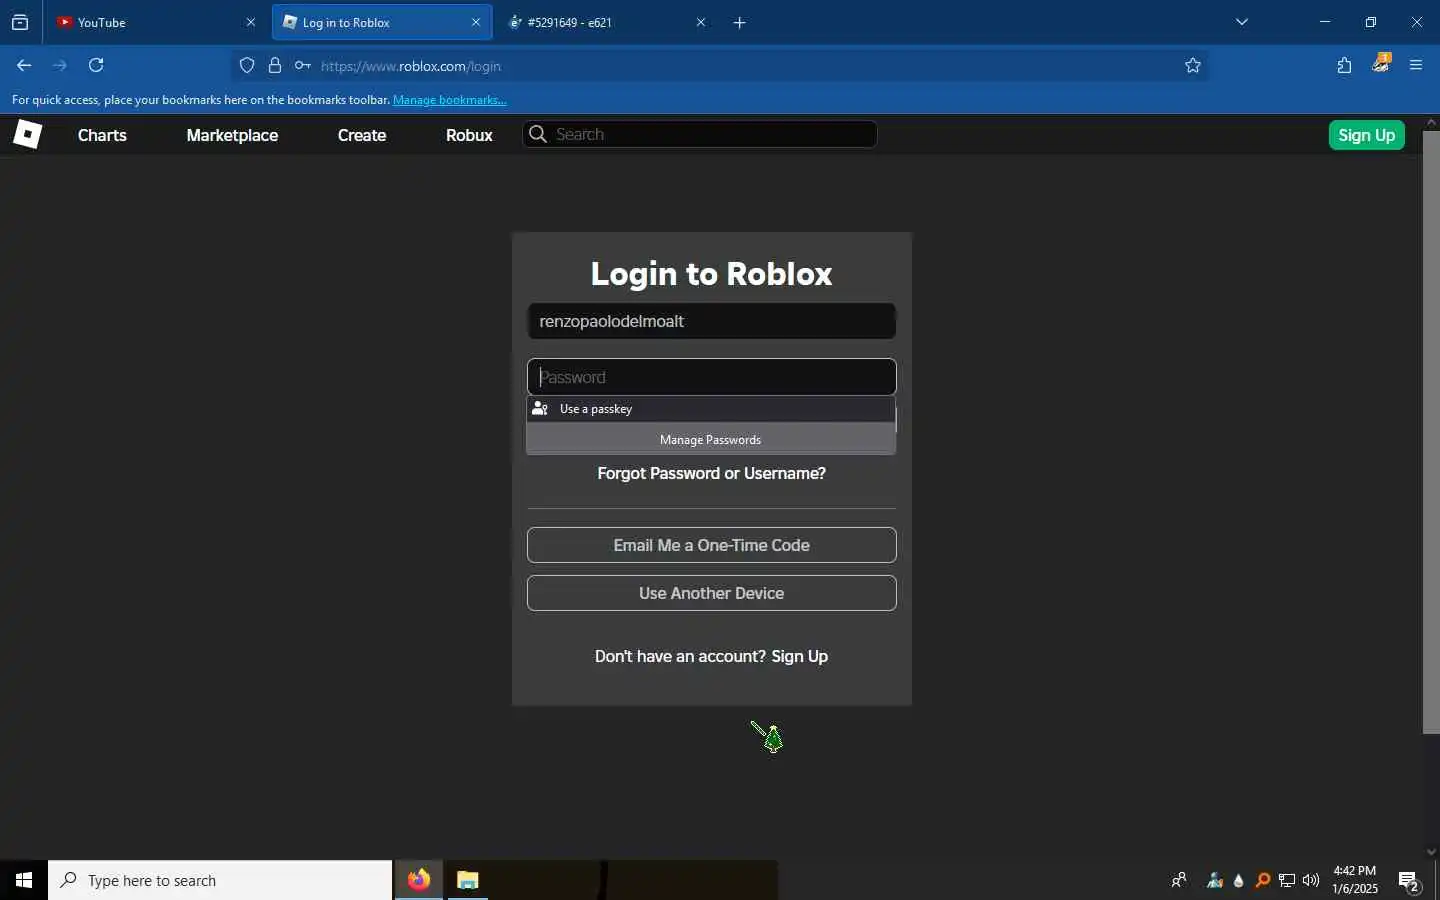Open the Robux page

469,135
